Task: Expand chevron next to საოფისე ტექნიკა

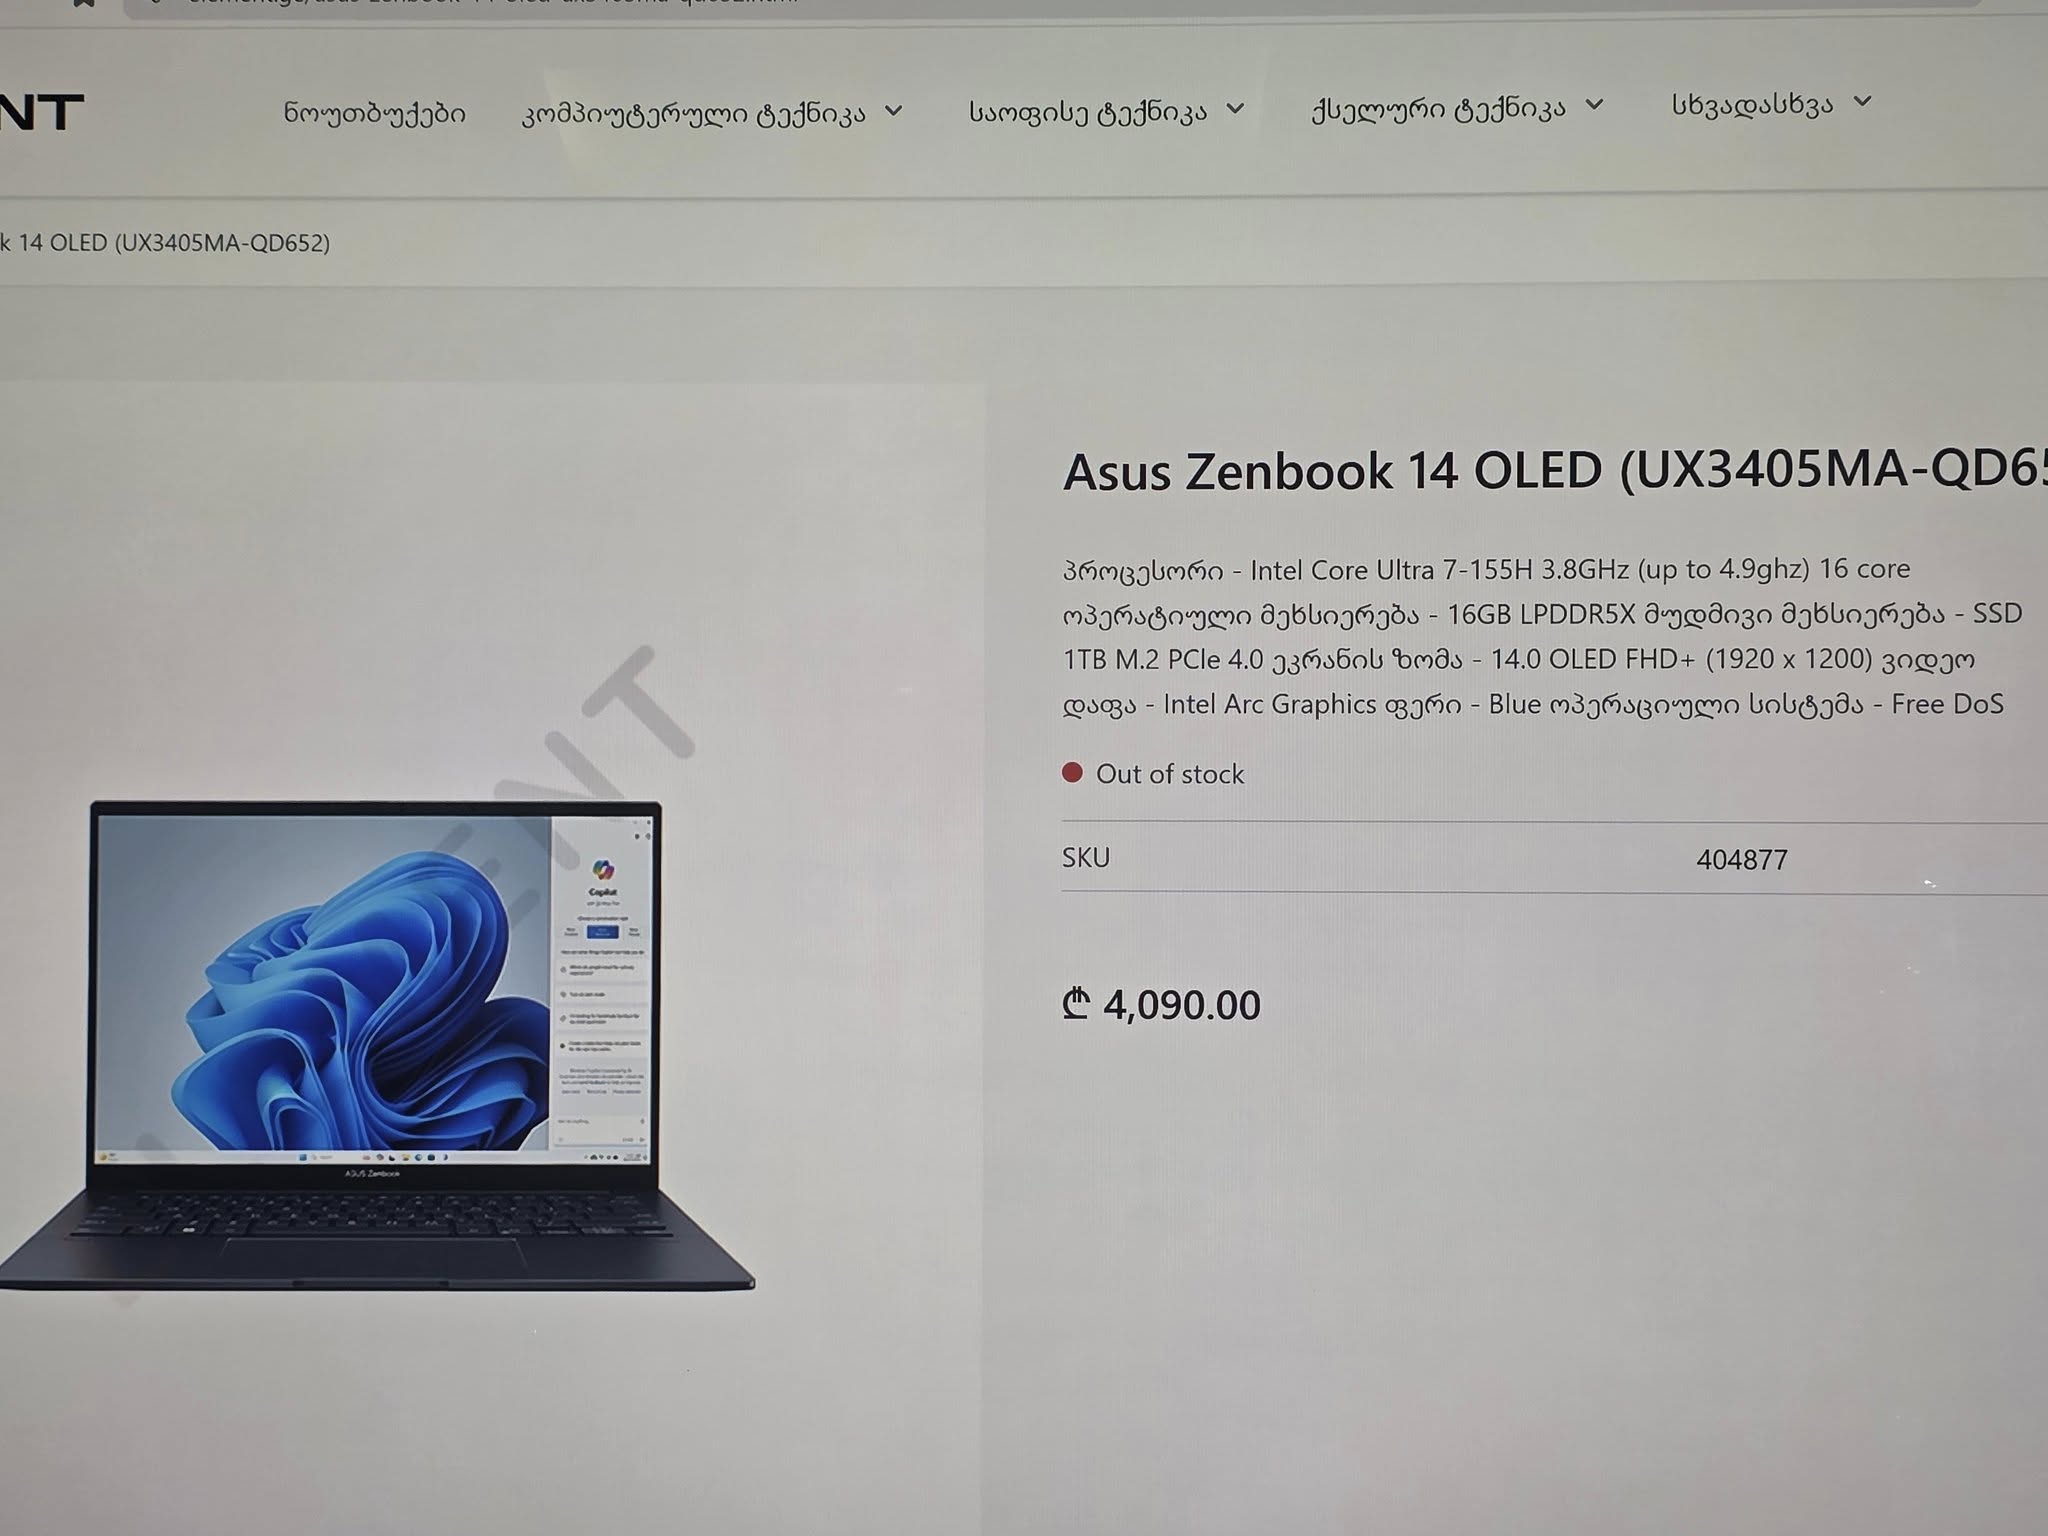Action: 1235,107
